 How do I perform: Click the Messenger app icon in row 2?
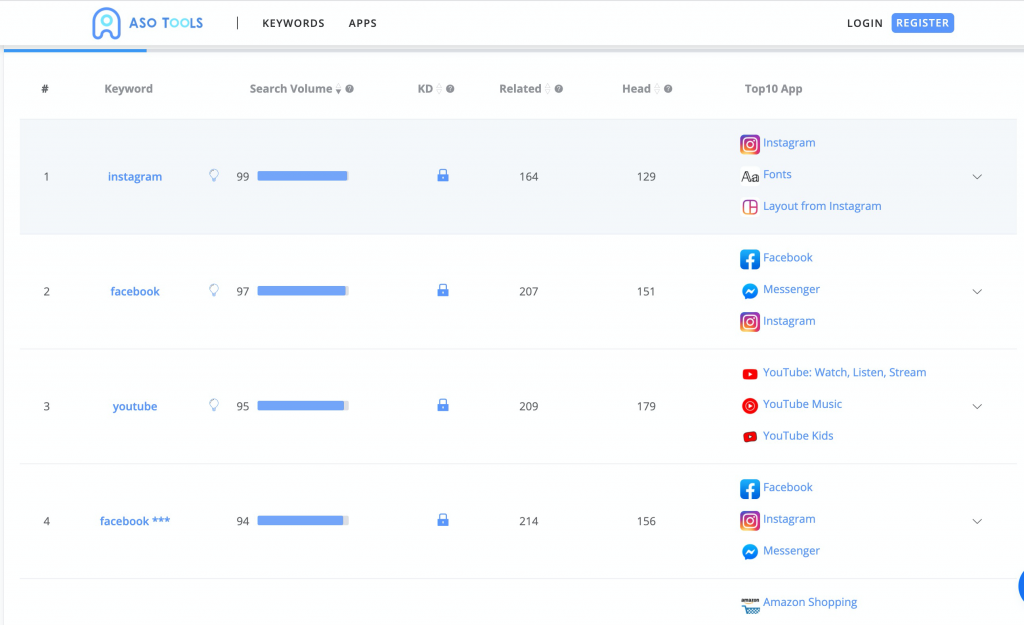(750, 290)
